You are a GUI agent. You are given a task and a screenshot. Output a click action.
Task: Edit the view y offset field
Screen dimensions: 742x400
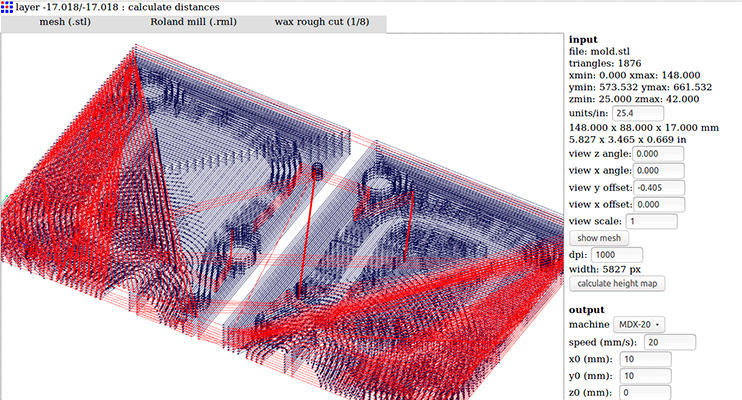659,187
